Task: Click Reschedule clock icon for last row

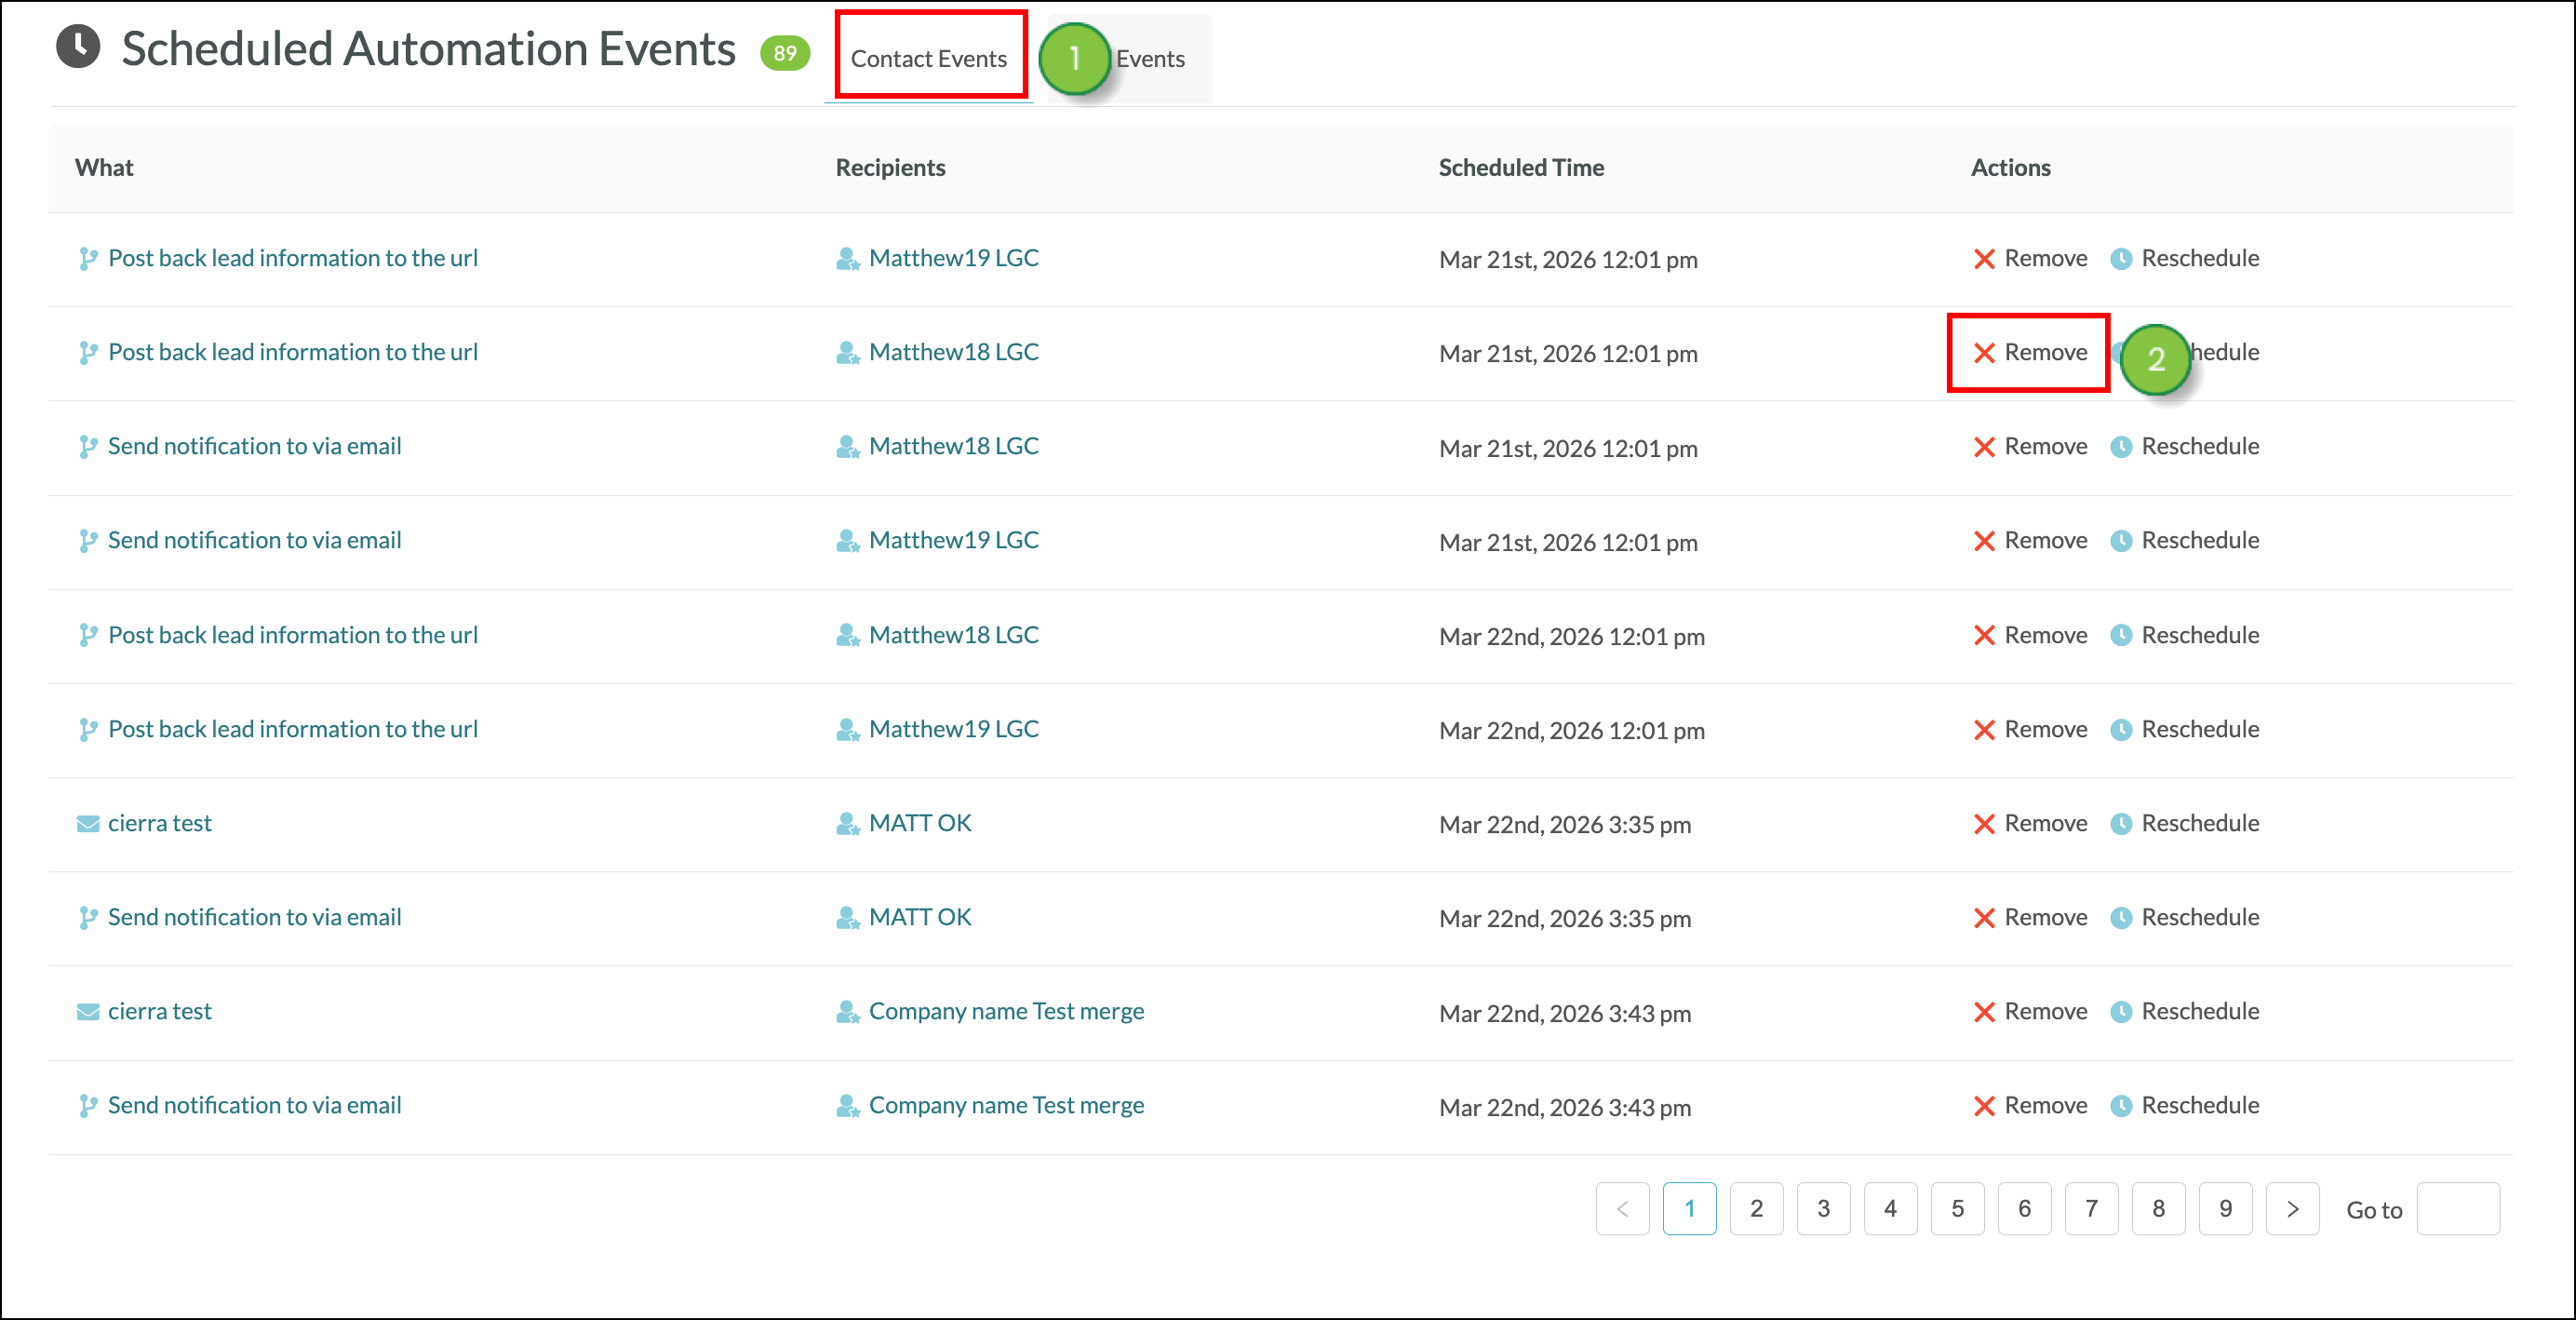Action: click(x=2120, y=1105)
